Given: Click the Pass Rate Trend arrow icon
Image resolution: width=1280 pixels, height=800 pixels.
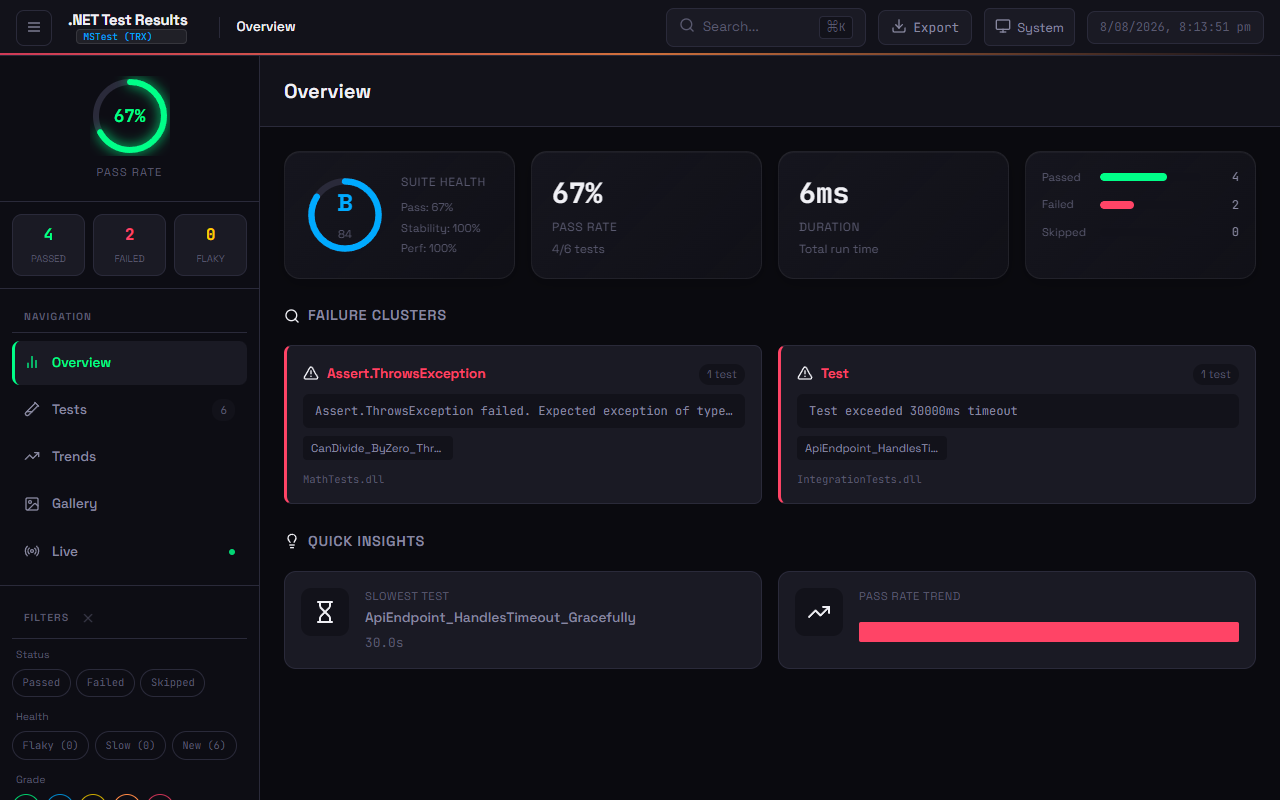Looking at the screenshot, I should 819,612.
